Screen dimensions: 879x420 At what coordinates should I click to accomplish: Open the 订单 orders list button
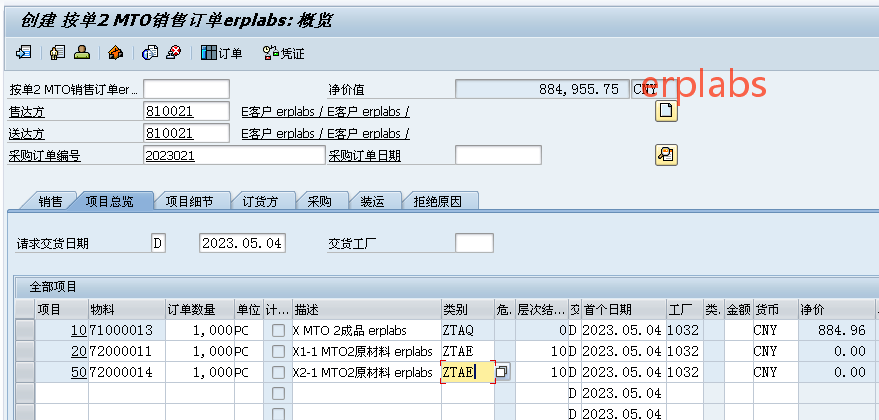tap(221, 53)
